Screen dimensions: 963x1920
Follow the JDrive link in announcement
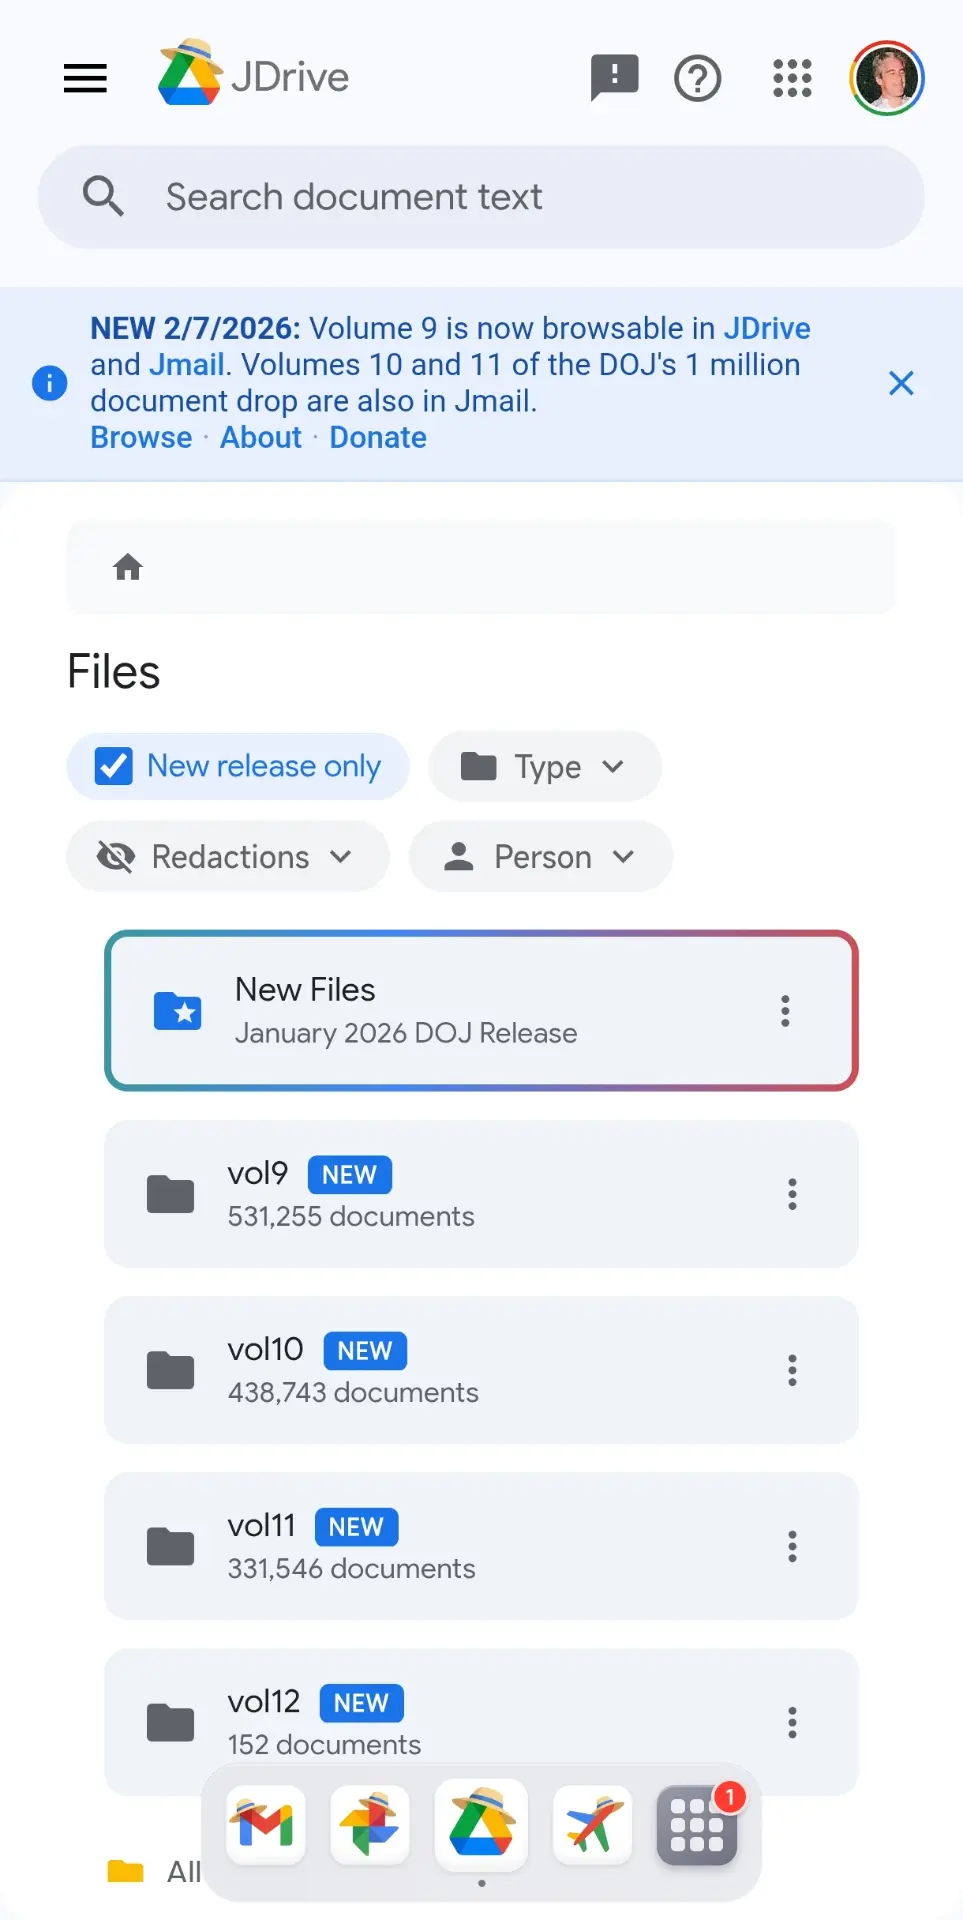pyautogui.click(x=767, y=328)
